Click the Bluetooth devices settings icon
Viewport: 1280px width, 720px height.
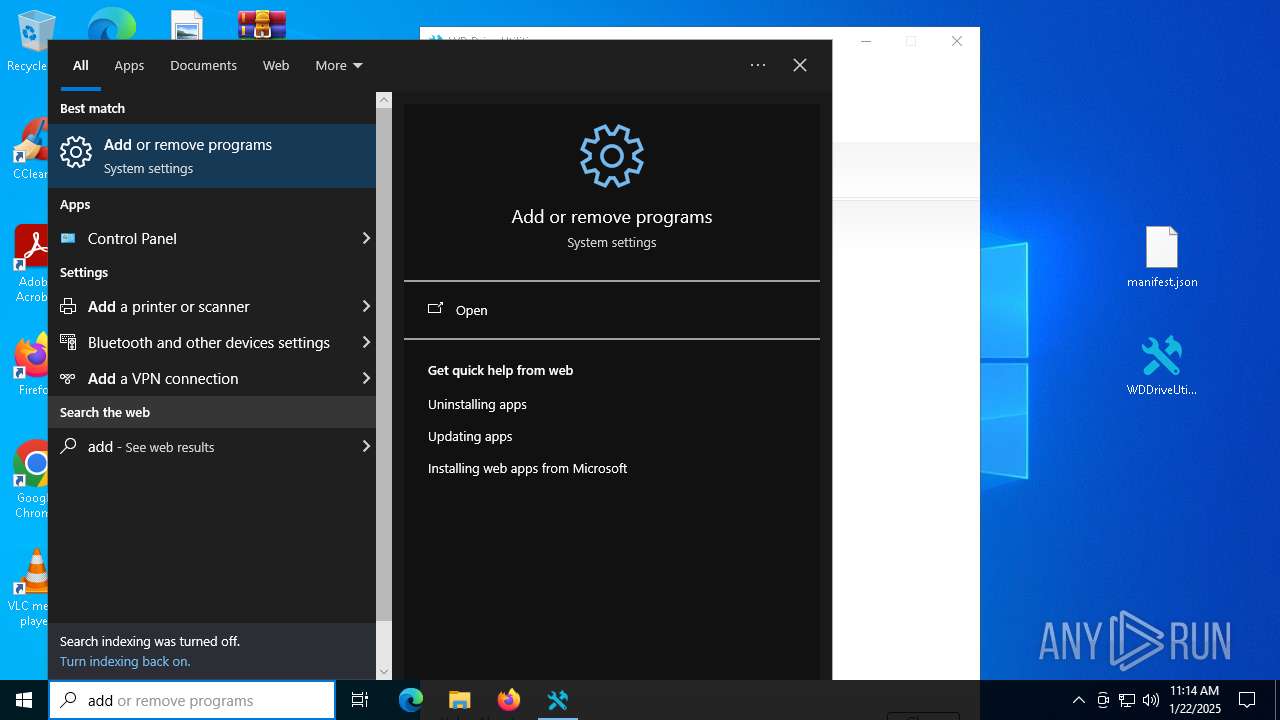point(68,342)
